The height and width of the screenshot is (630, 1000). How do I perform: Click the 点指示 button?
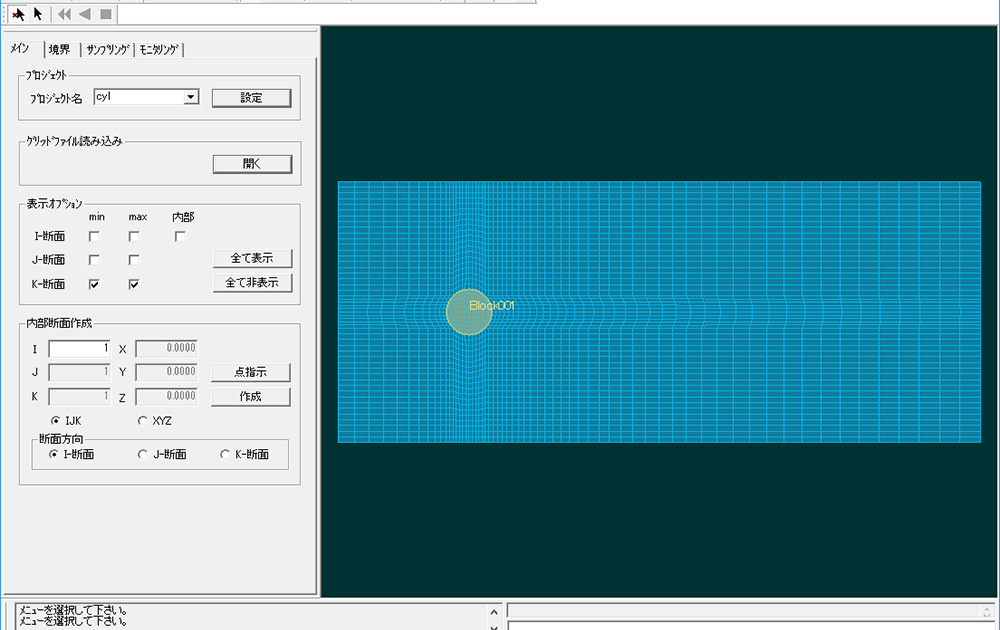pos(251,372)
